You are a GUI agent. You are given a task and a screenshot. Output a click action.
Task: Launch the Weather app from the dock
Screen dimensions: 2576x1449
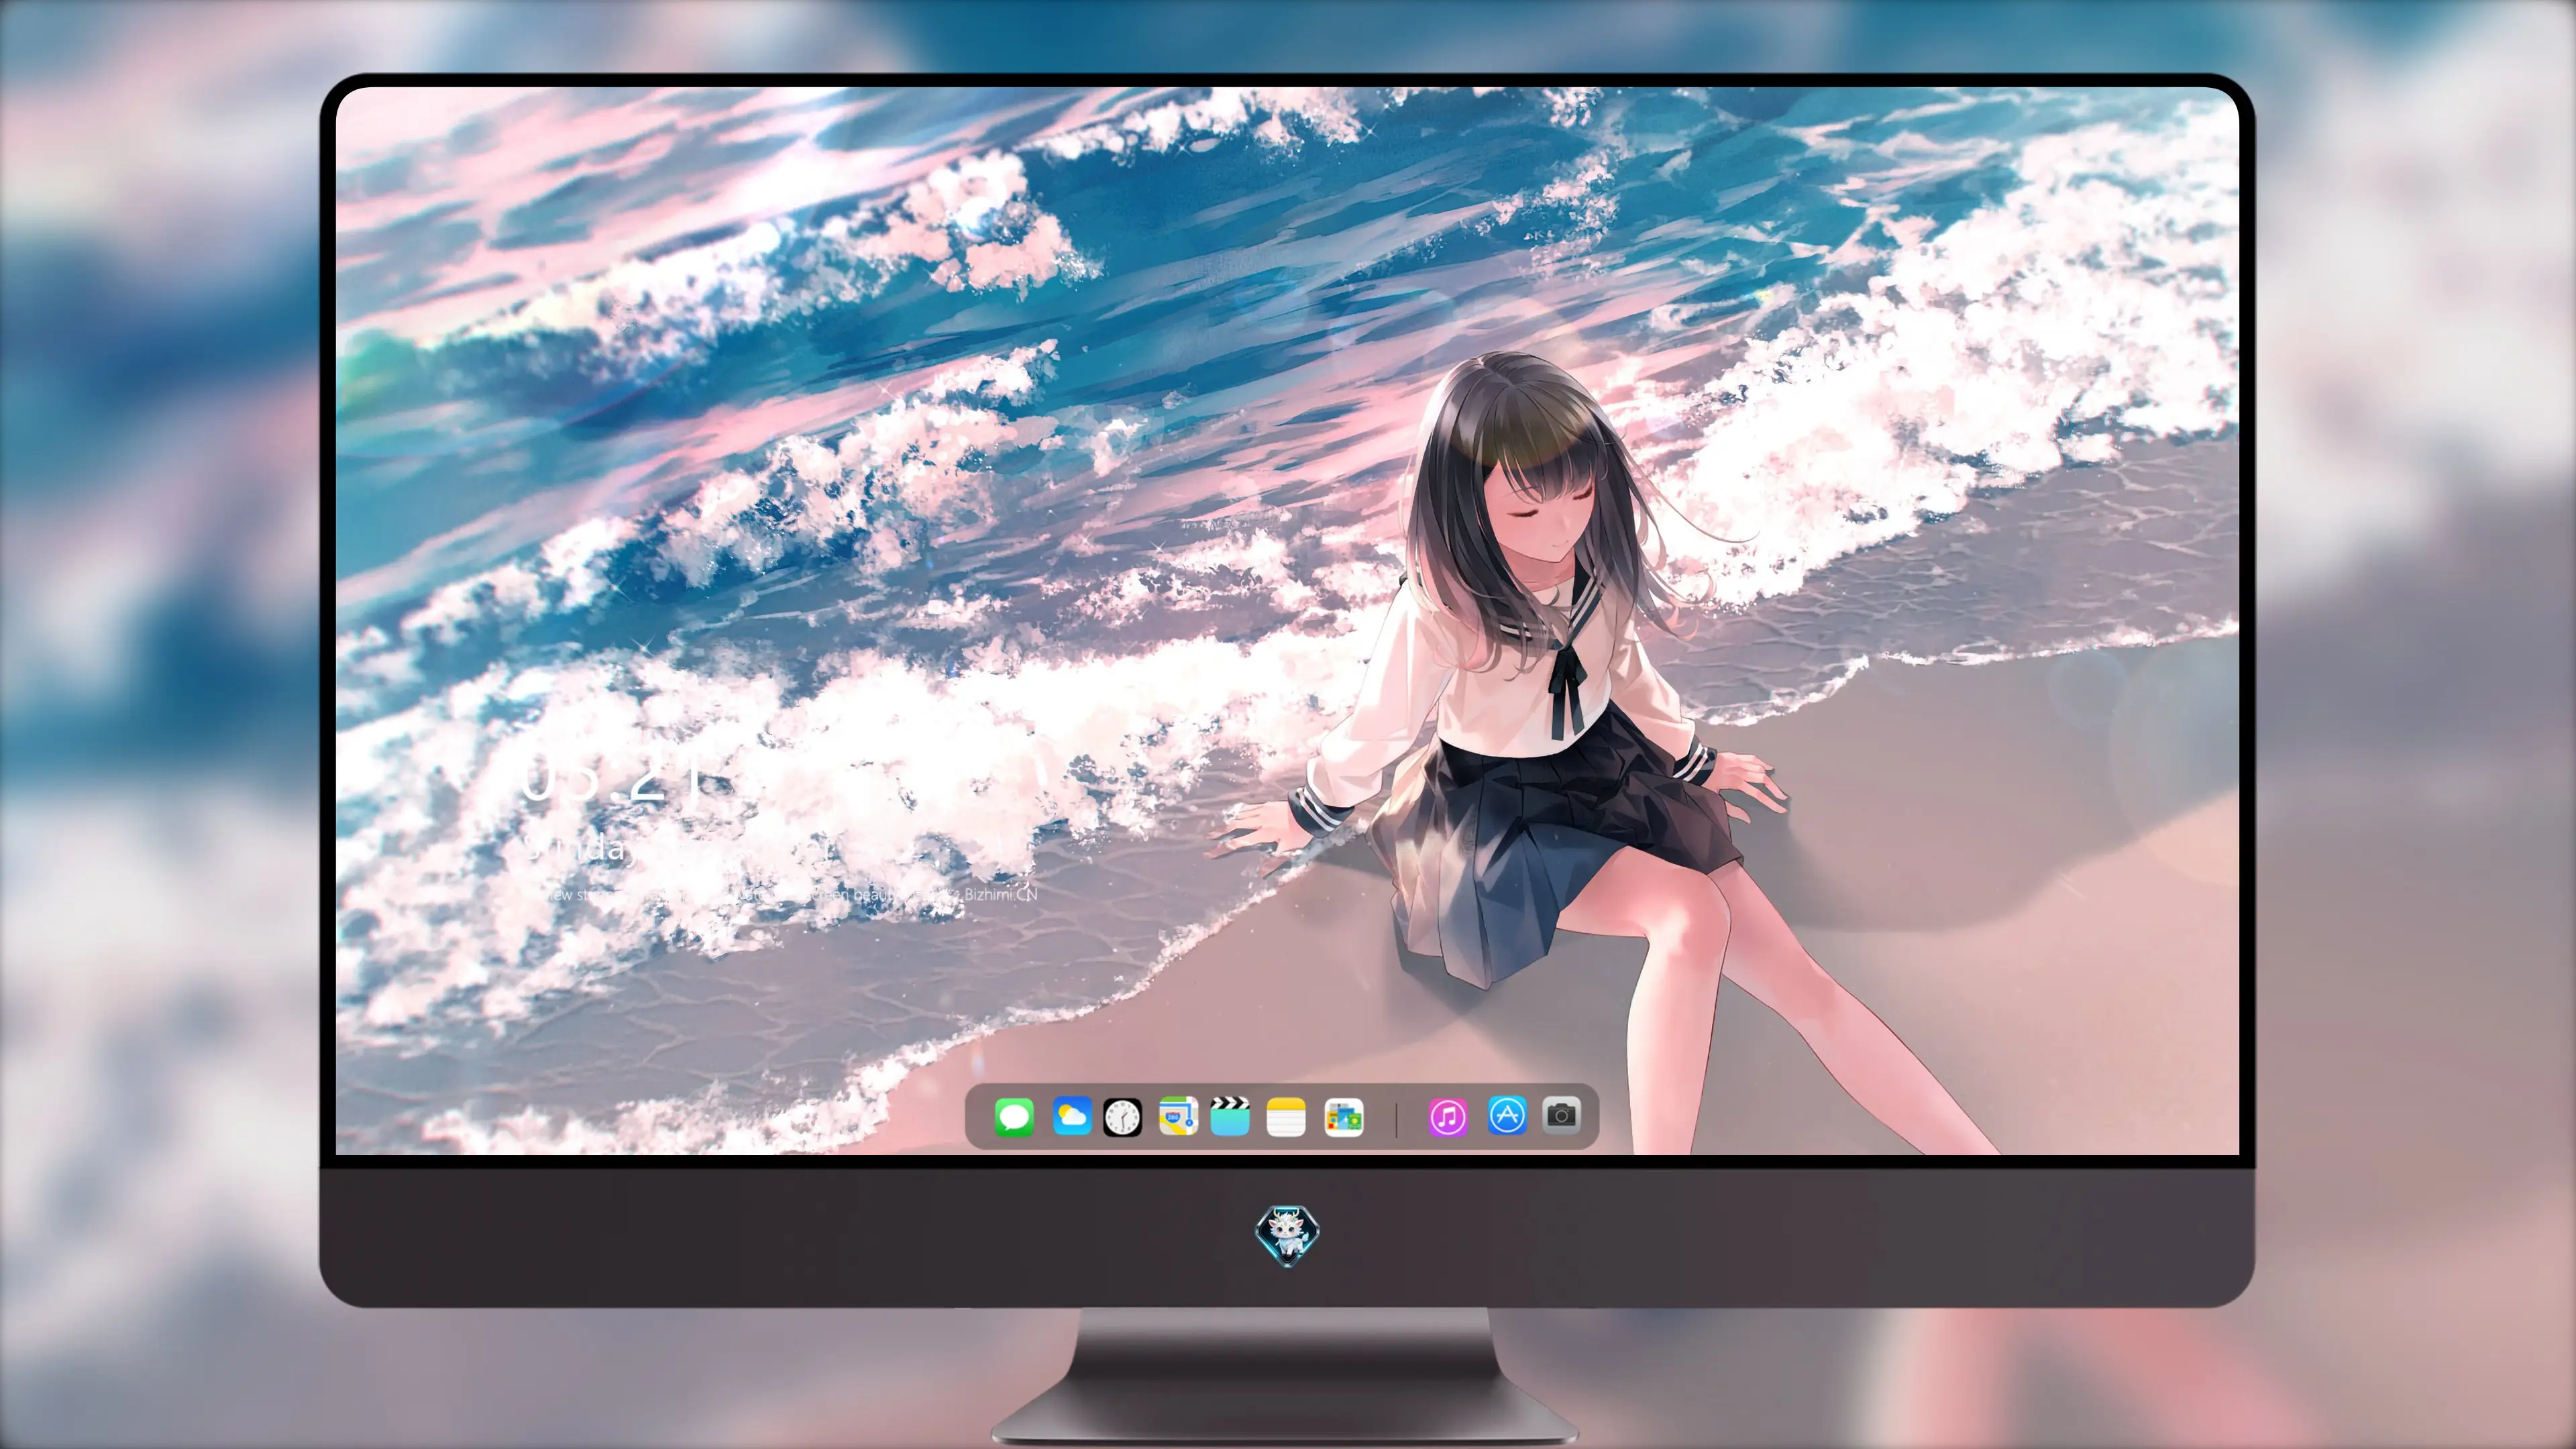point(1072,1116)
